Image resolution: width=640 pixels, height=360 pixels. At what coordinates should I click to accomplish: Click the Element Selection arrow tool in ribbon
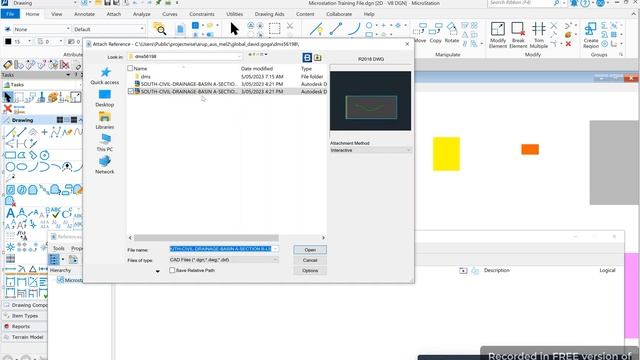coord(234,29)
